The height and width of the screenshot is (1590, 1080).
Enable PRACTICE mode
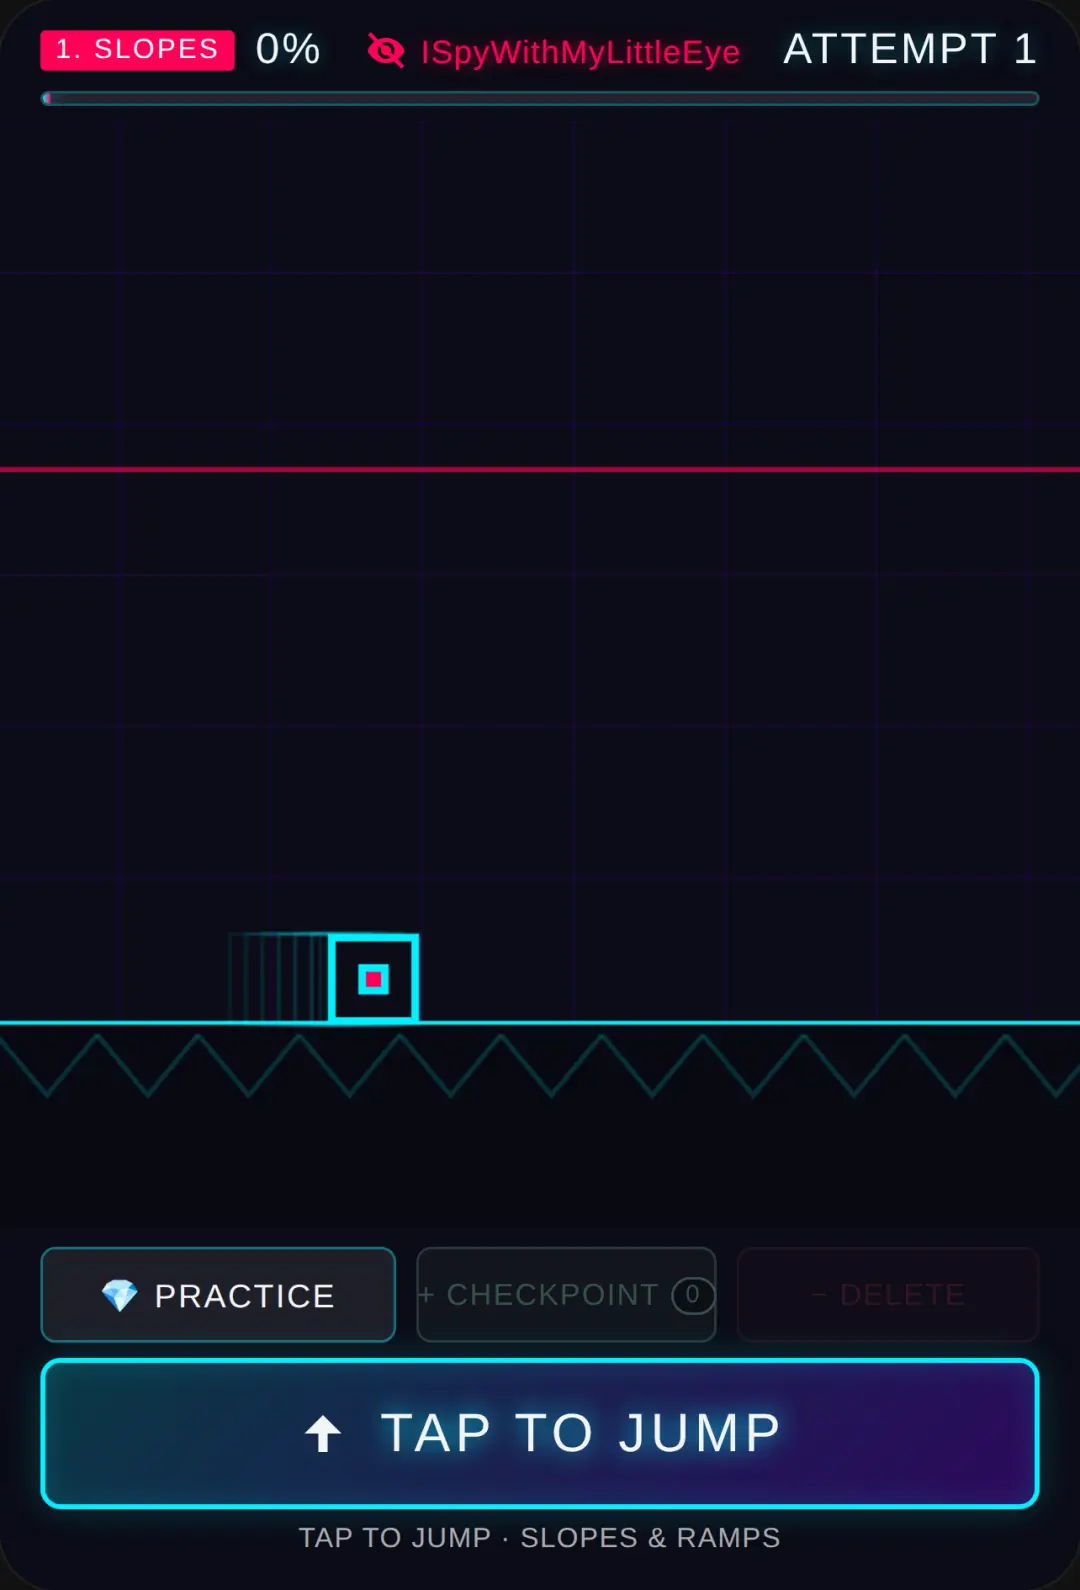tap(218, 1295)
